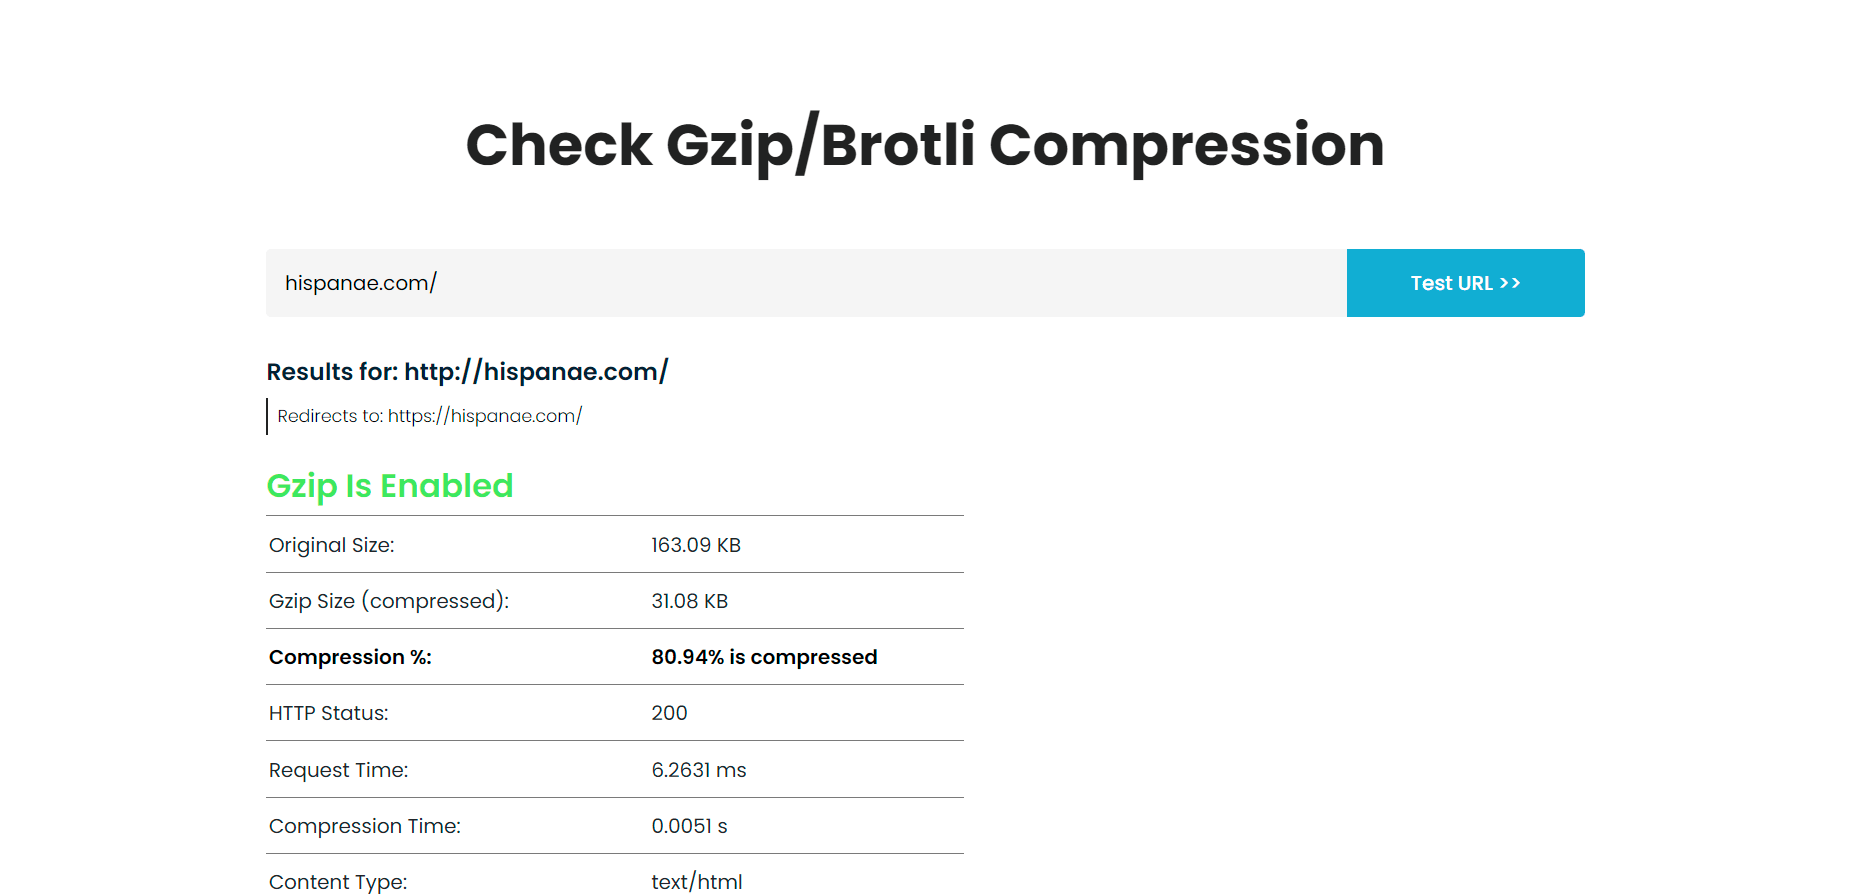1851x894 pixels.
Task: Click the 200 status code value
Action: (669, 713)
